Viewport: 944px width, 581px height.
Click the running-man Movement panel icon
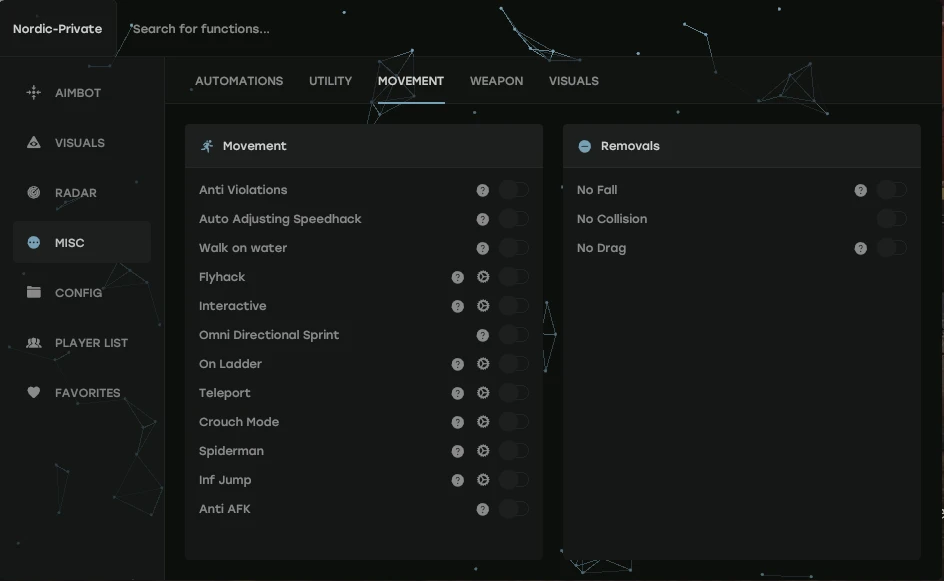[207, 146]
